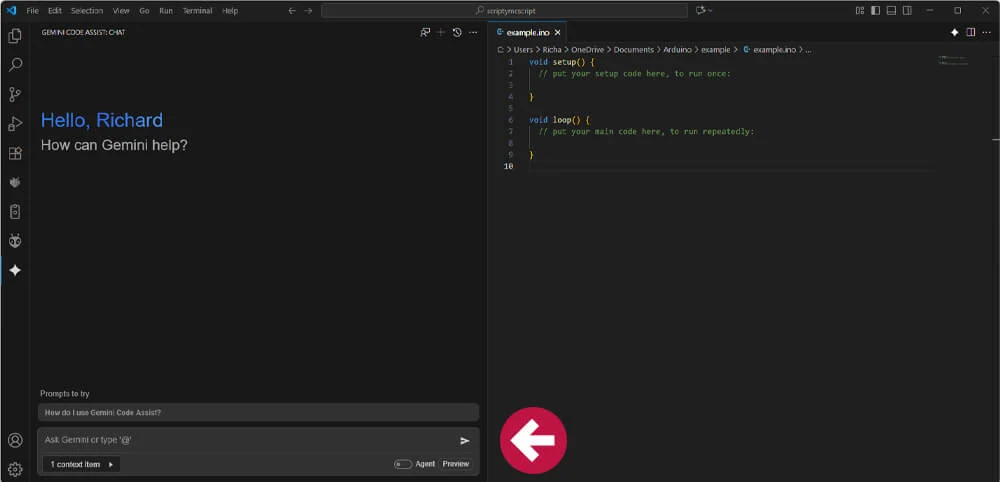Open the Accounts icon in activity bar
The width and height of the screenshot is (1000, 482).
point(15,441)
